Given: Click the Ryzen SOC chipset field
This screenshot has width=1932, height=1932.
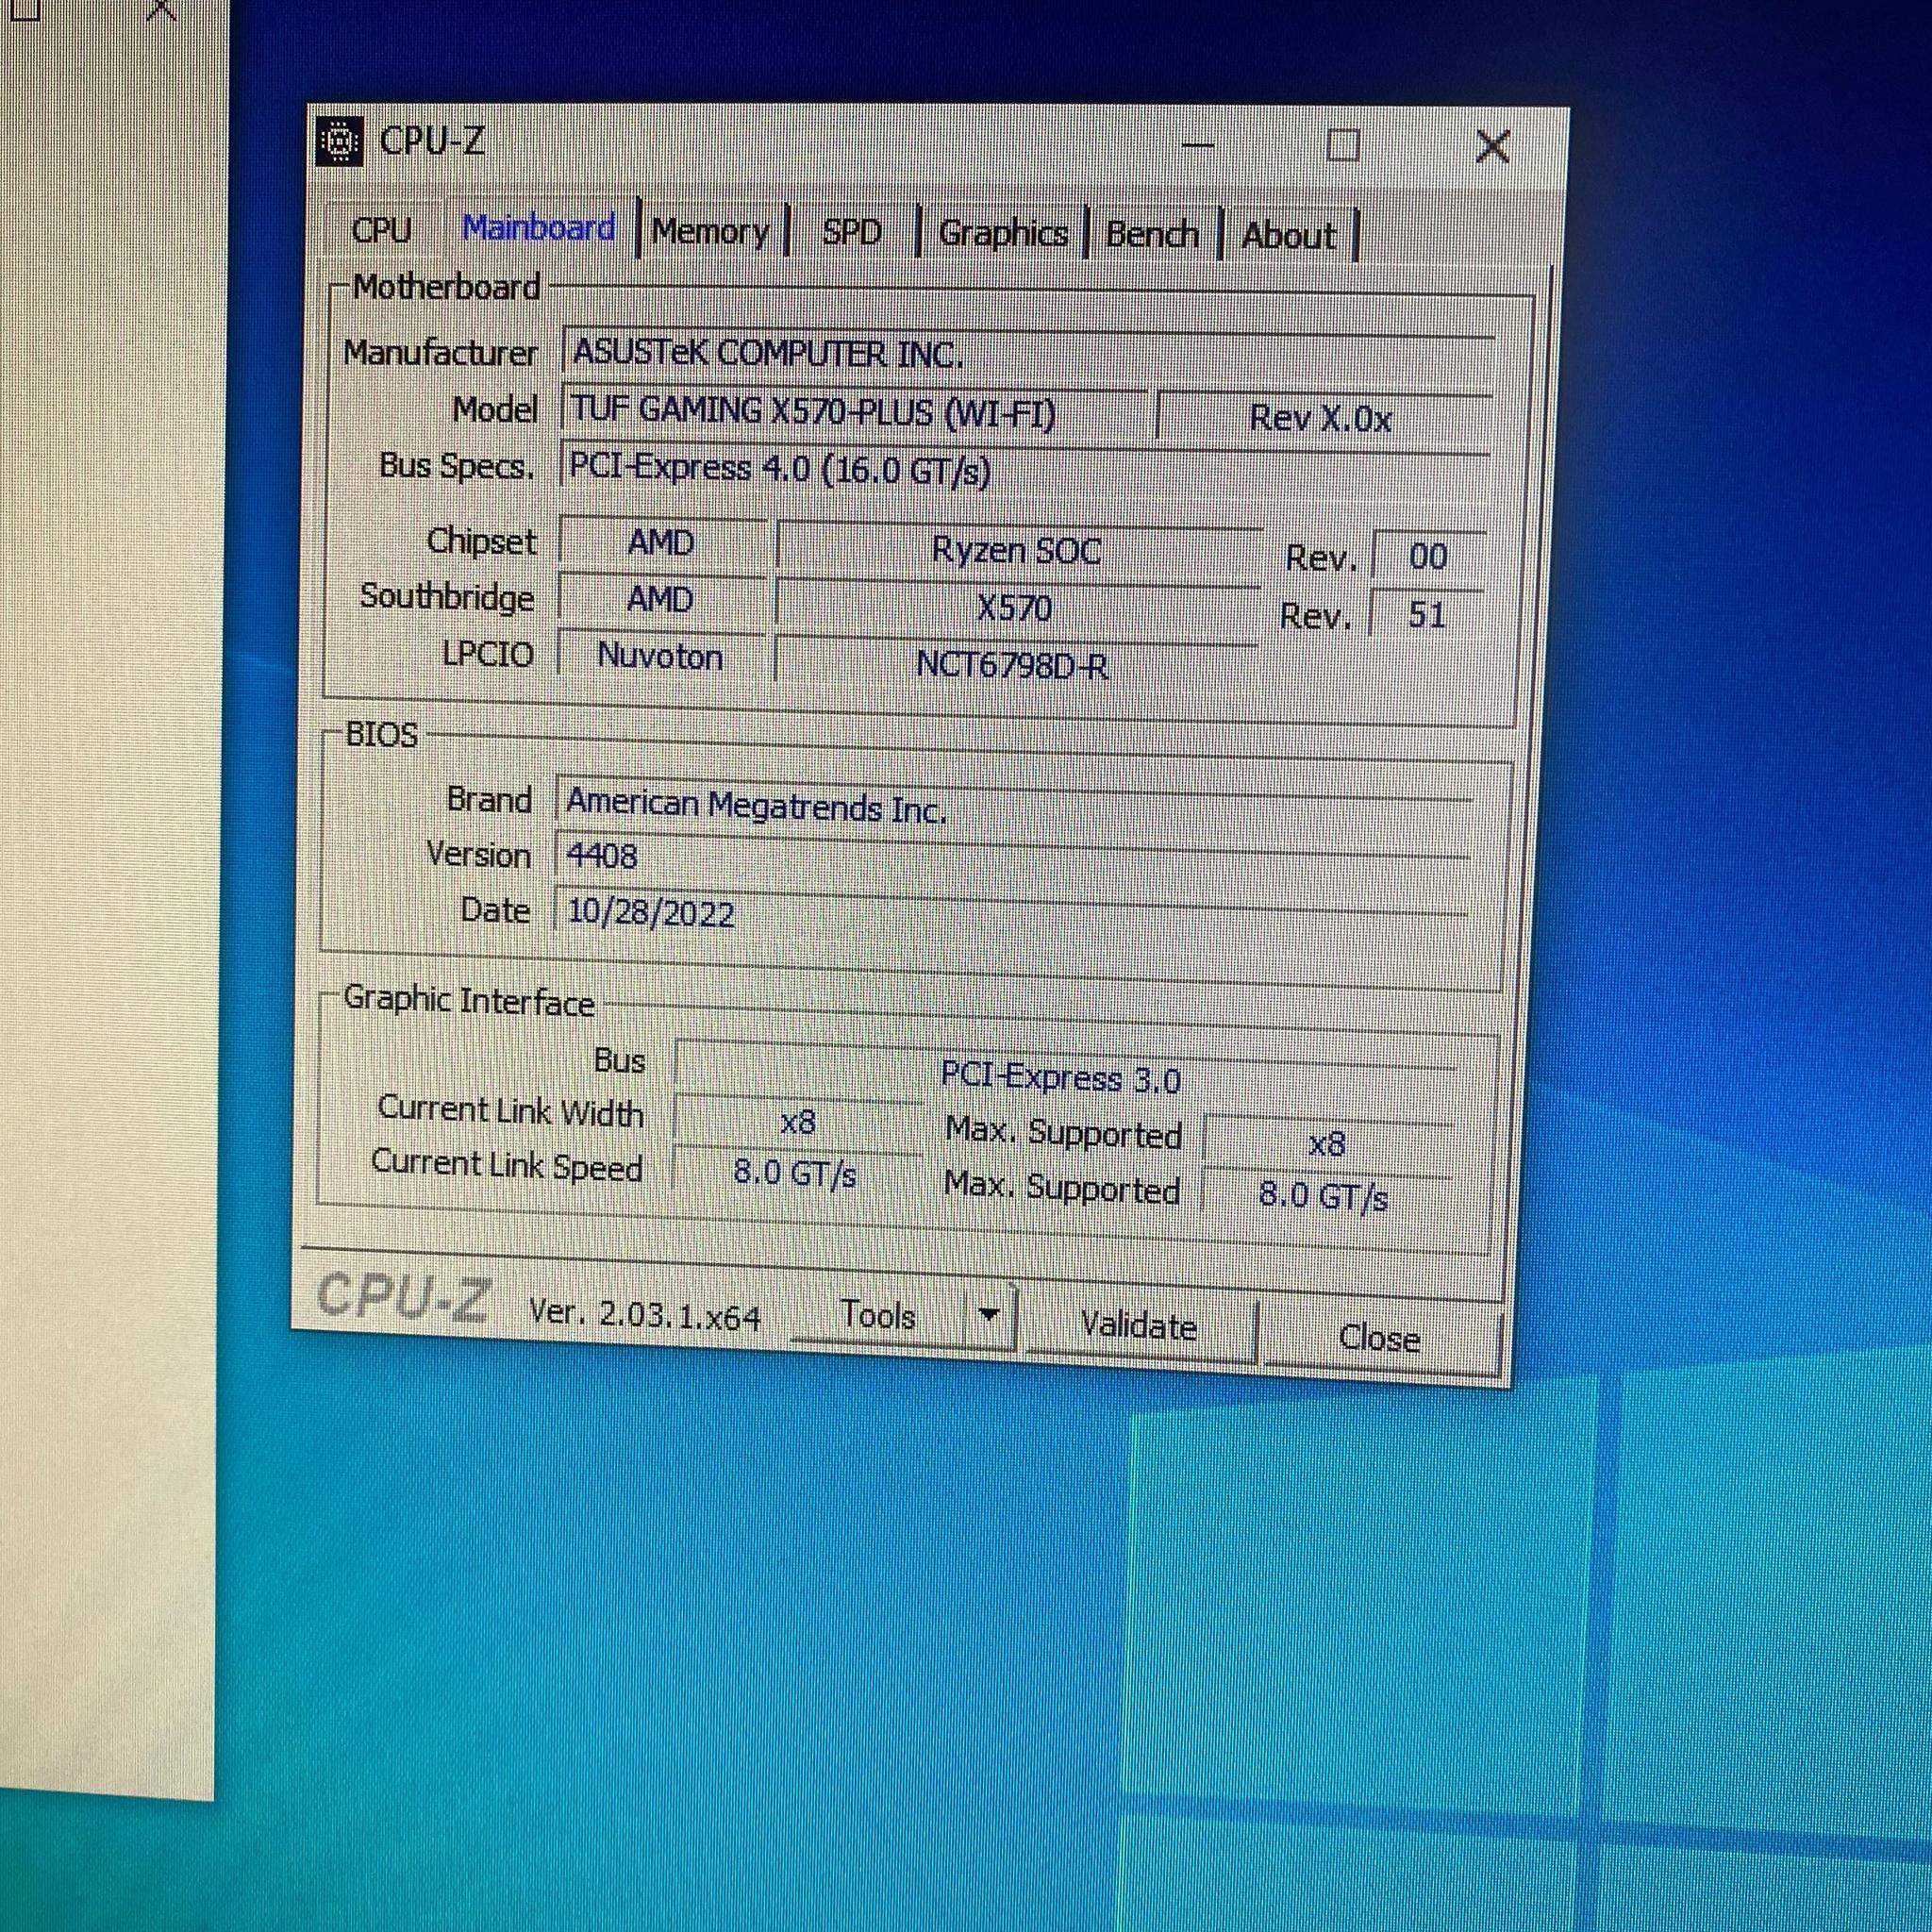Looking at the screenshot, I should (1018, 551).
